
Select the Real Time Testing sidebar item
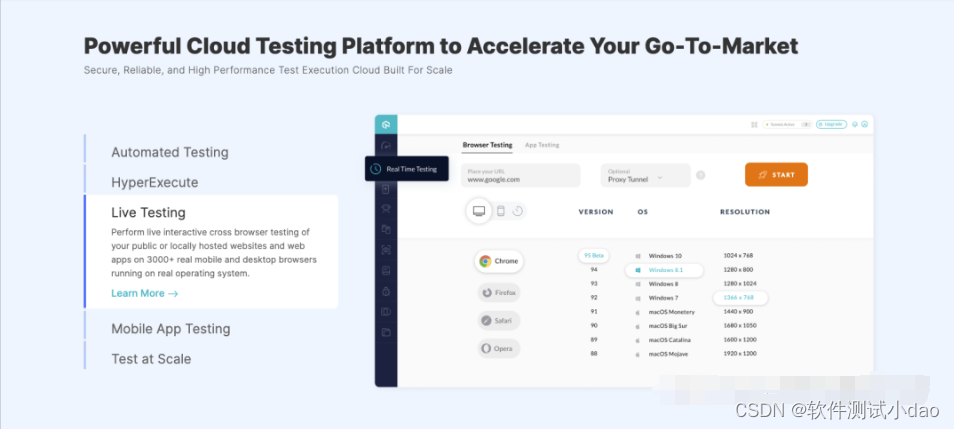[x=407, y=169]
